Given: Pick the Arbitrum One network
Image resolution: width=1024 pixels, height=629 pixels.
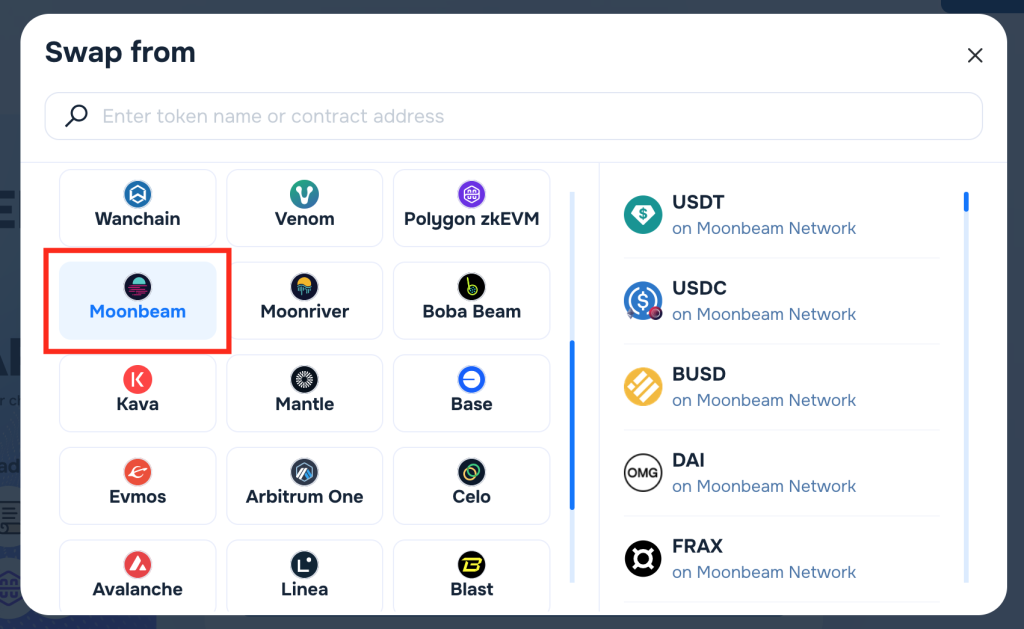Looking at the screenshot, I should (x=304, y=486).
